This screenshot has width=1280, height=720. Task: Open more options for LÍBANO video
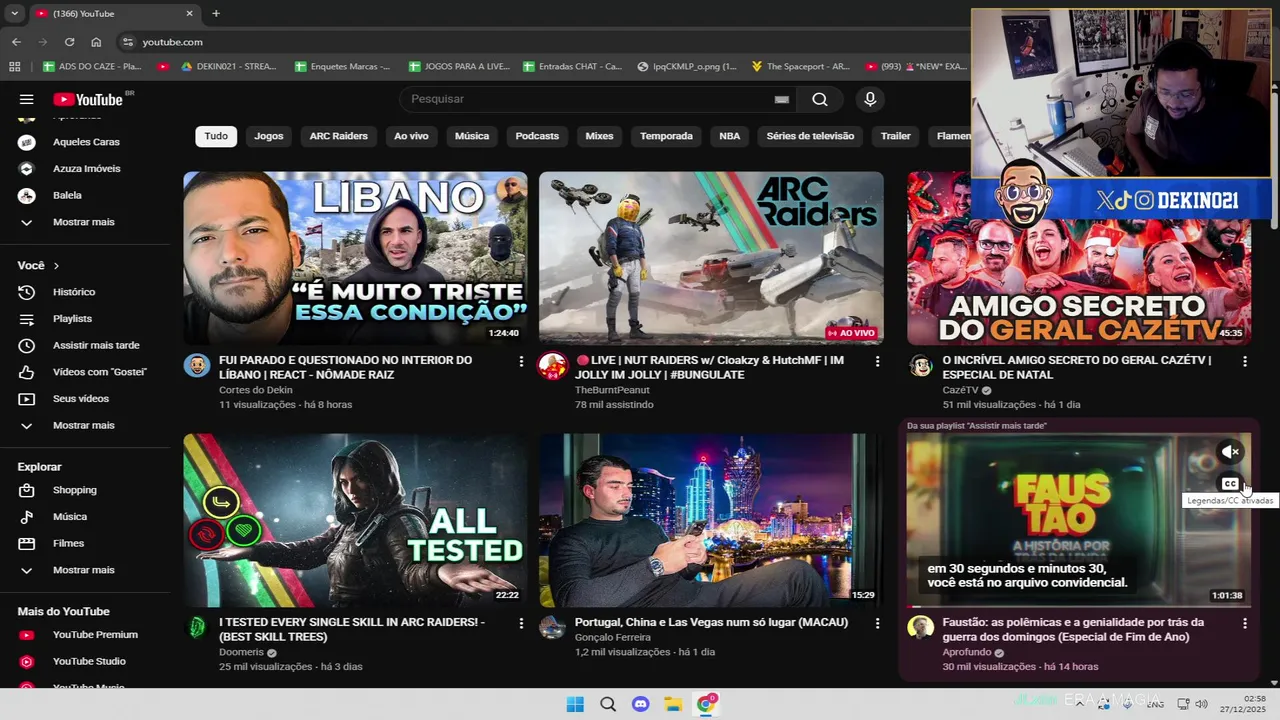point(521,361)
